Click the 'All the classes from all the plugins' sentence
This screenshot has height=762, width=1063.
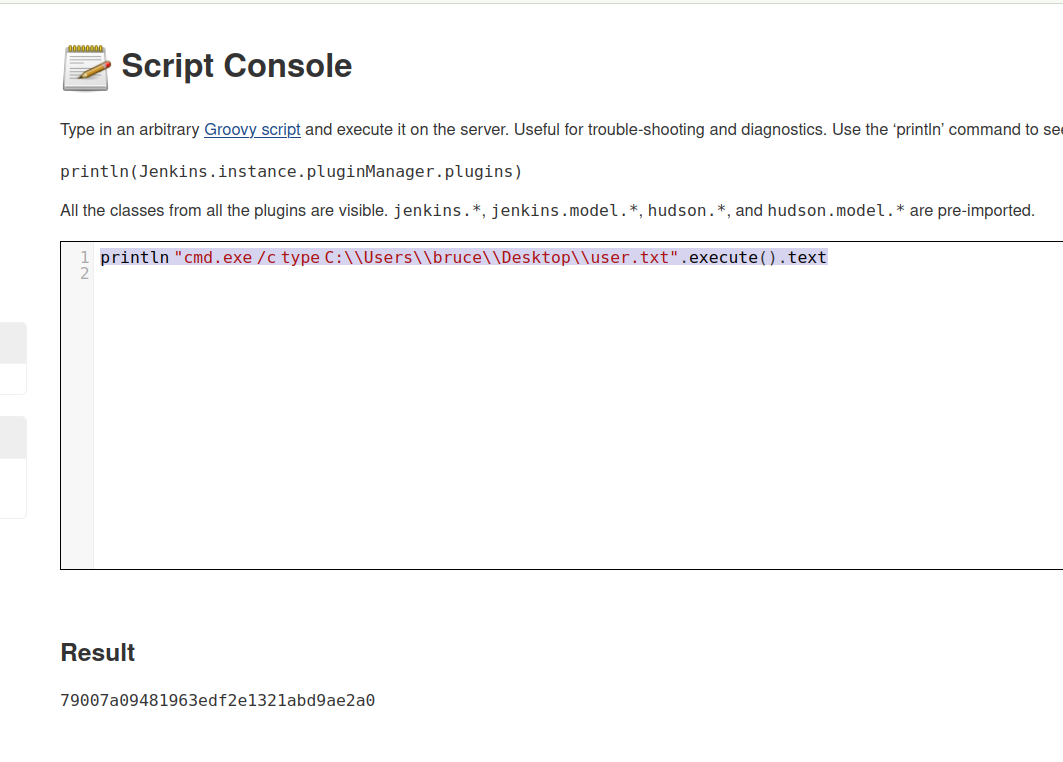coord(547,211)
